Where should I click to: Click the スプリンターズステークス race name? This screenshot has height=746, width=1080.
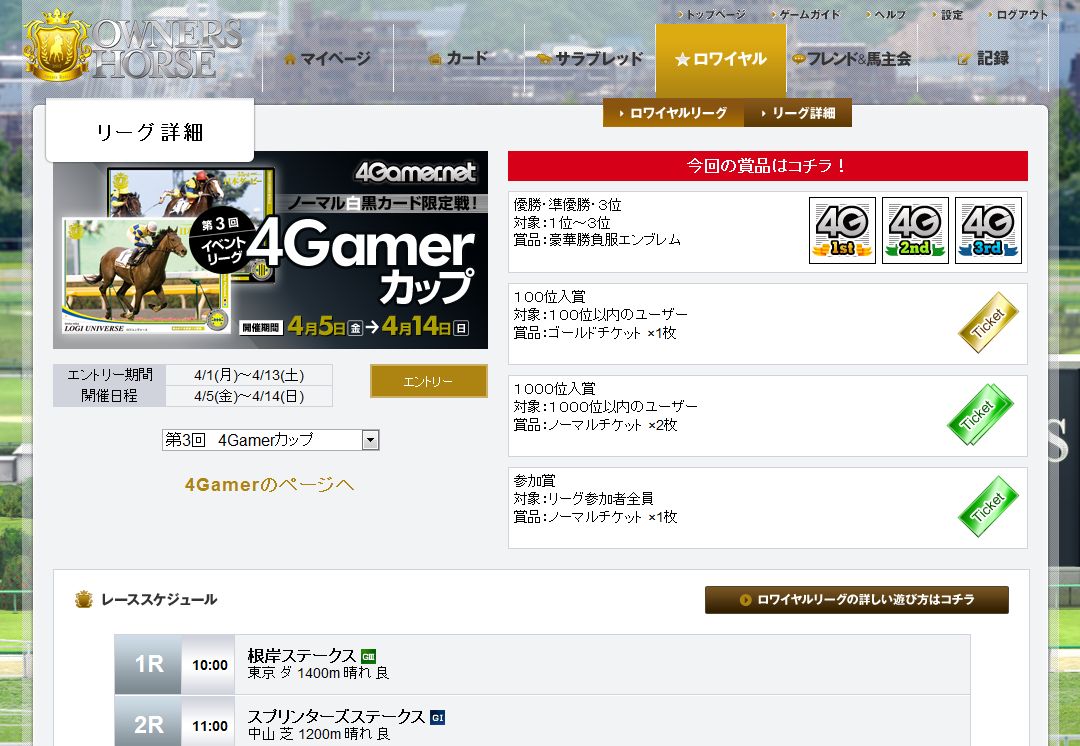point(336,716)
